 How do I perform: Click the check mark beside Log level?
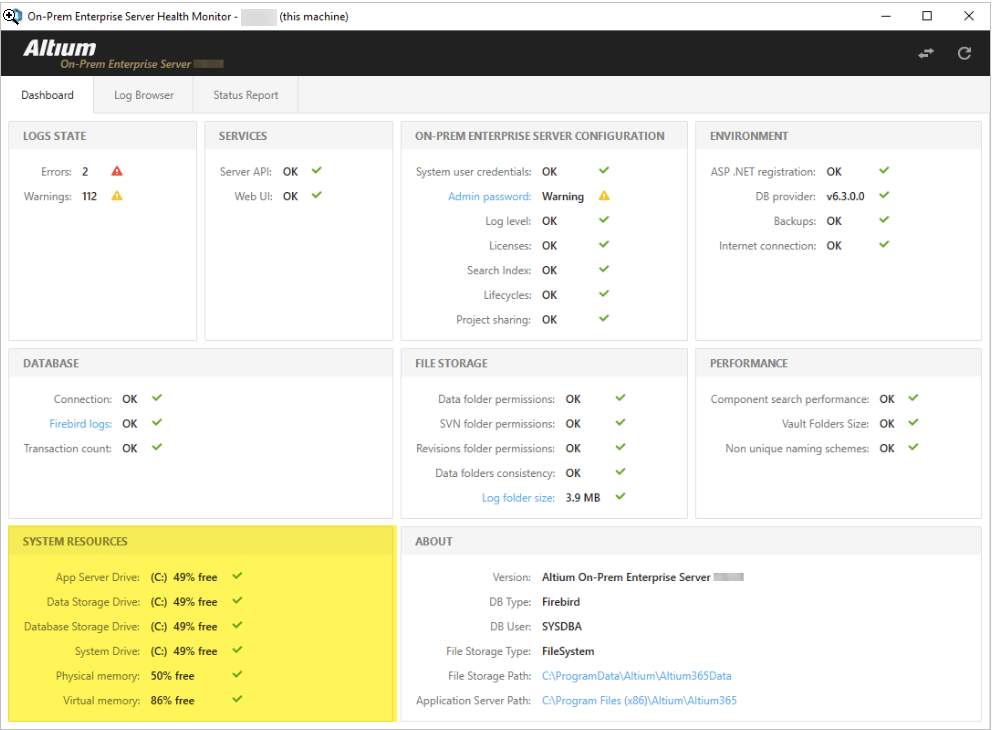click(x=604, y=220)
